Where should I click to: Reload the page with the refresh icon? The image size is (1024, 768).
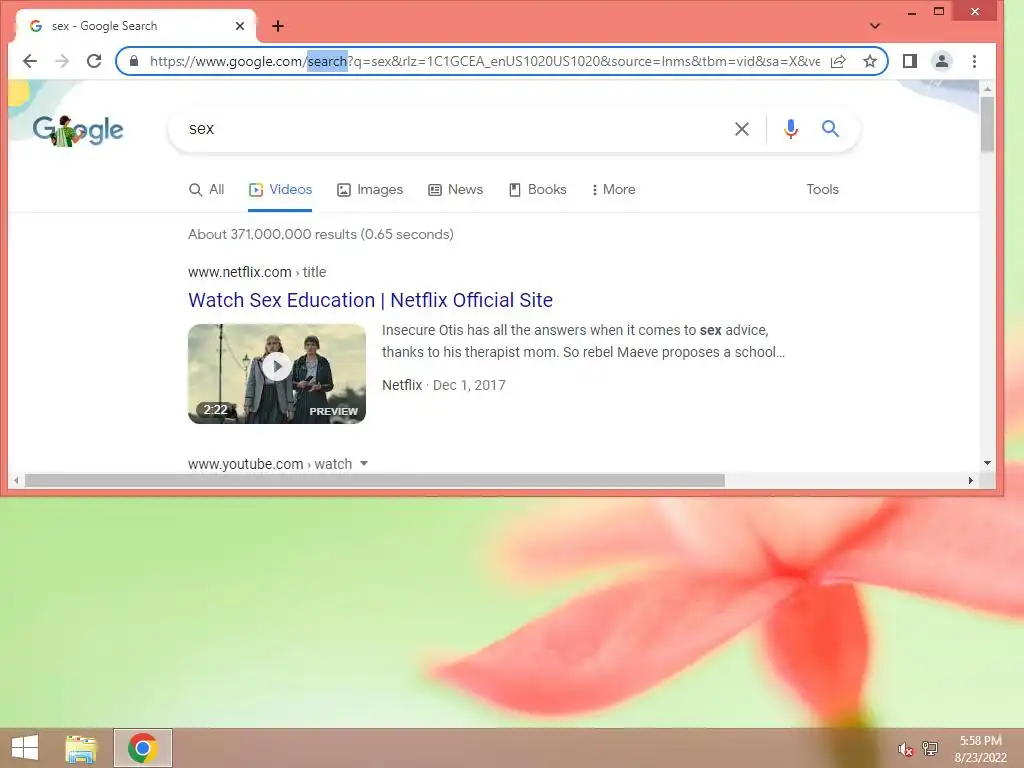point(94,61)
